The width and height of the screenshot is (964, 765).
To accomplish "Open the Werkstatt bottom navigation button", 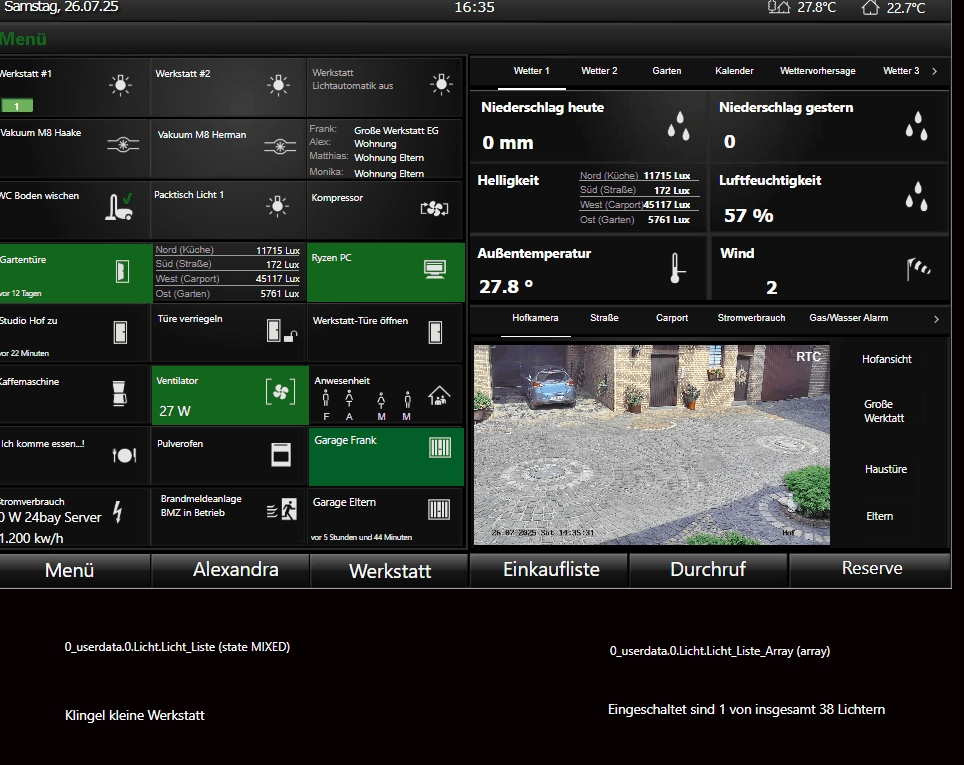I will coord(390,571).
